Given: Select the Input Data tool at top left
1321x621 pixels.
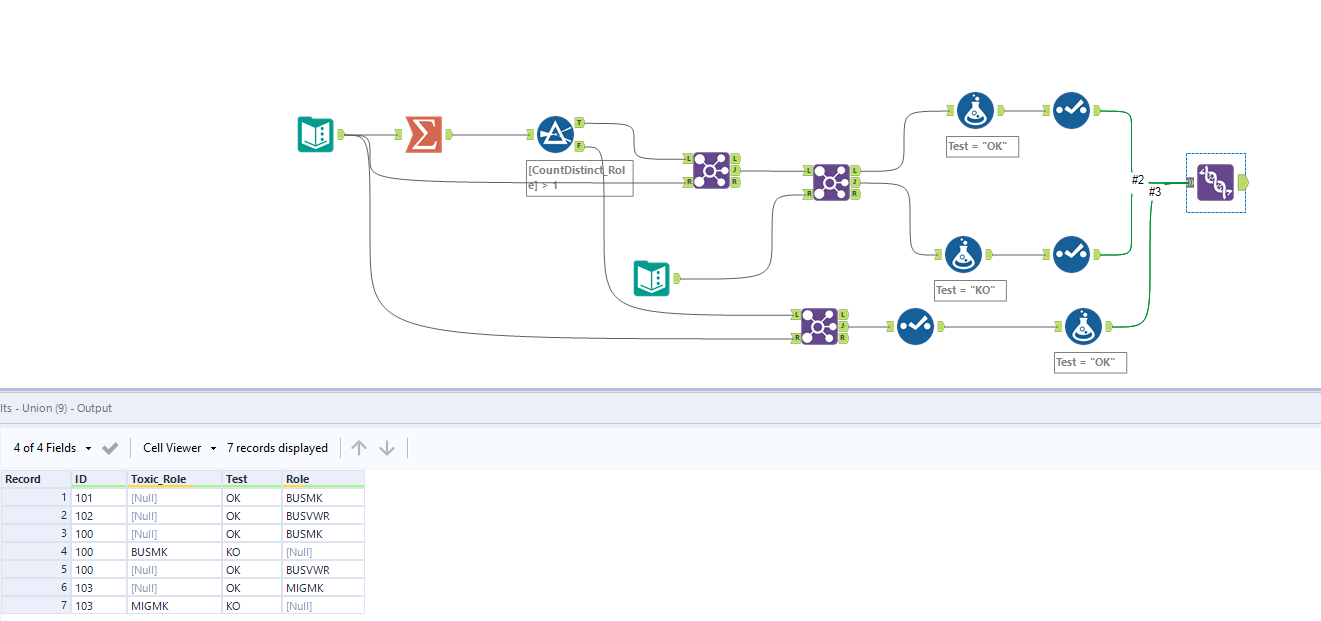Looking at the screenshot, I should click(x=316, y=133).
